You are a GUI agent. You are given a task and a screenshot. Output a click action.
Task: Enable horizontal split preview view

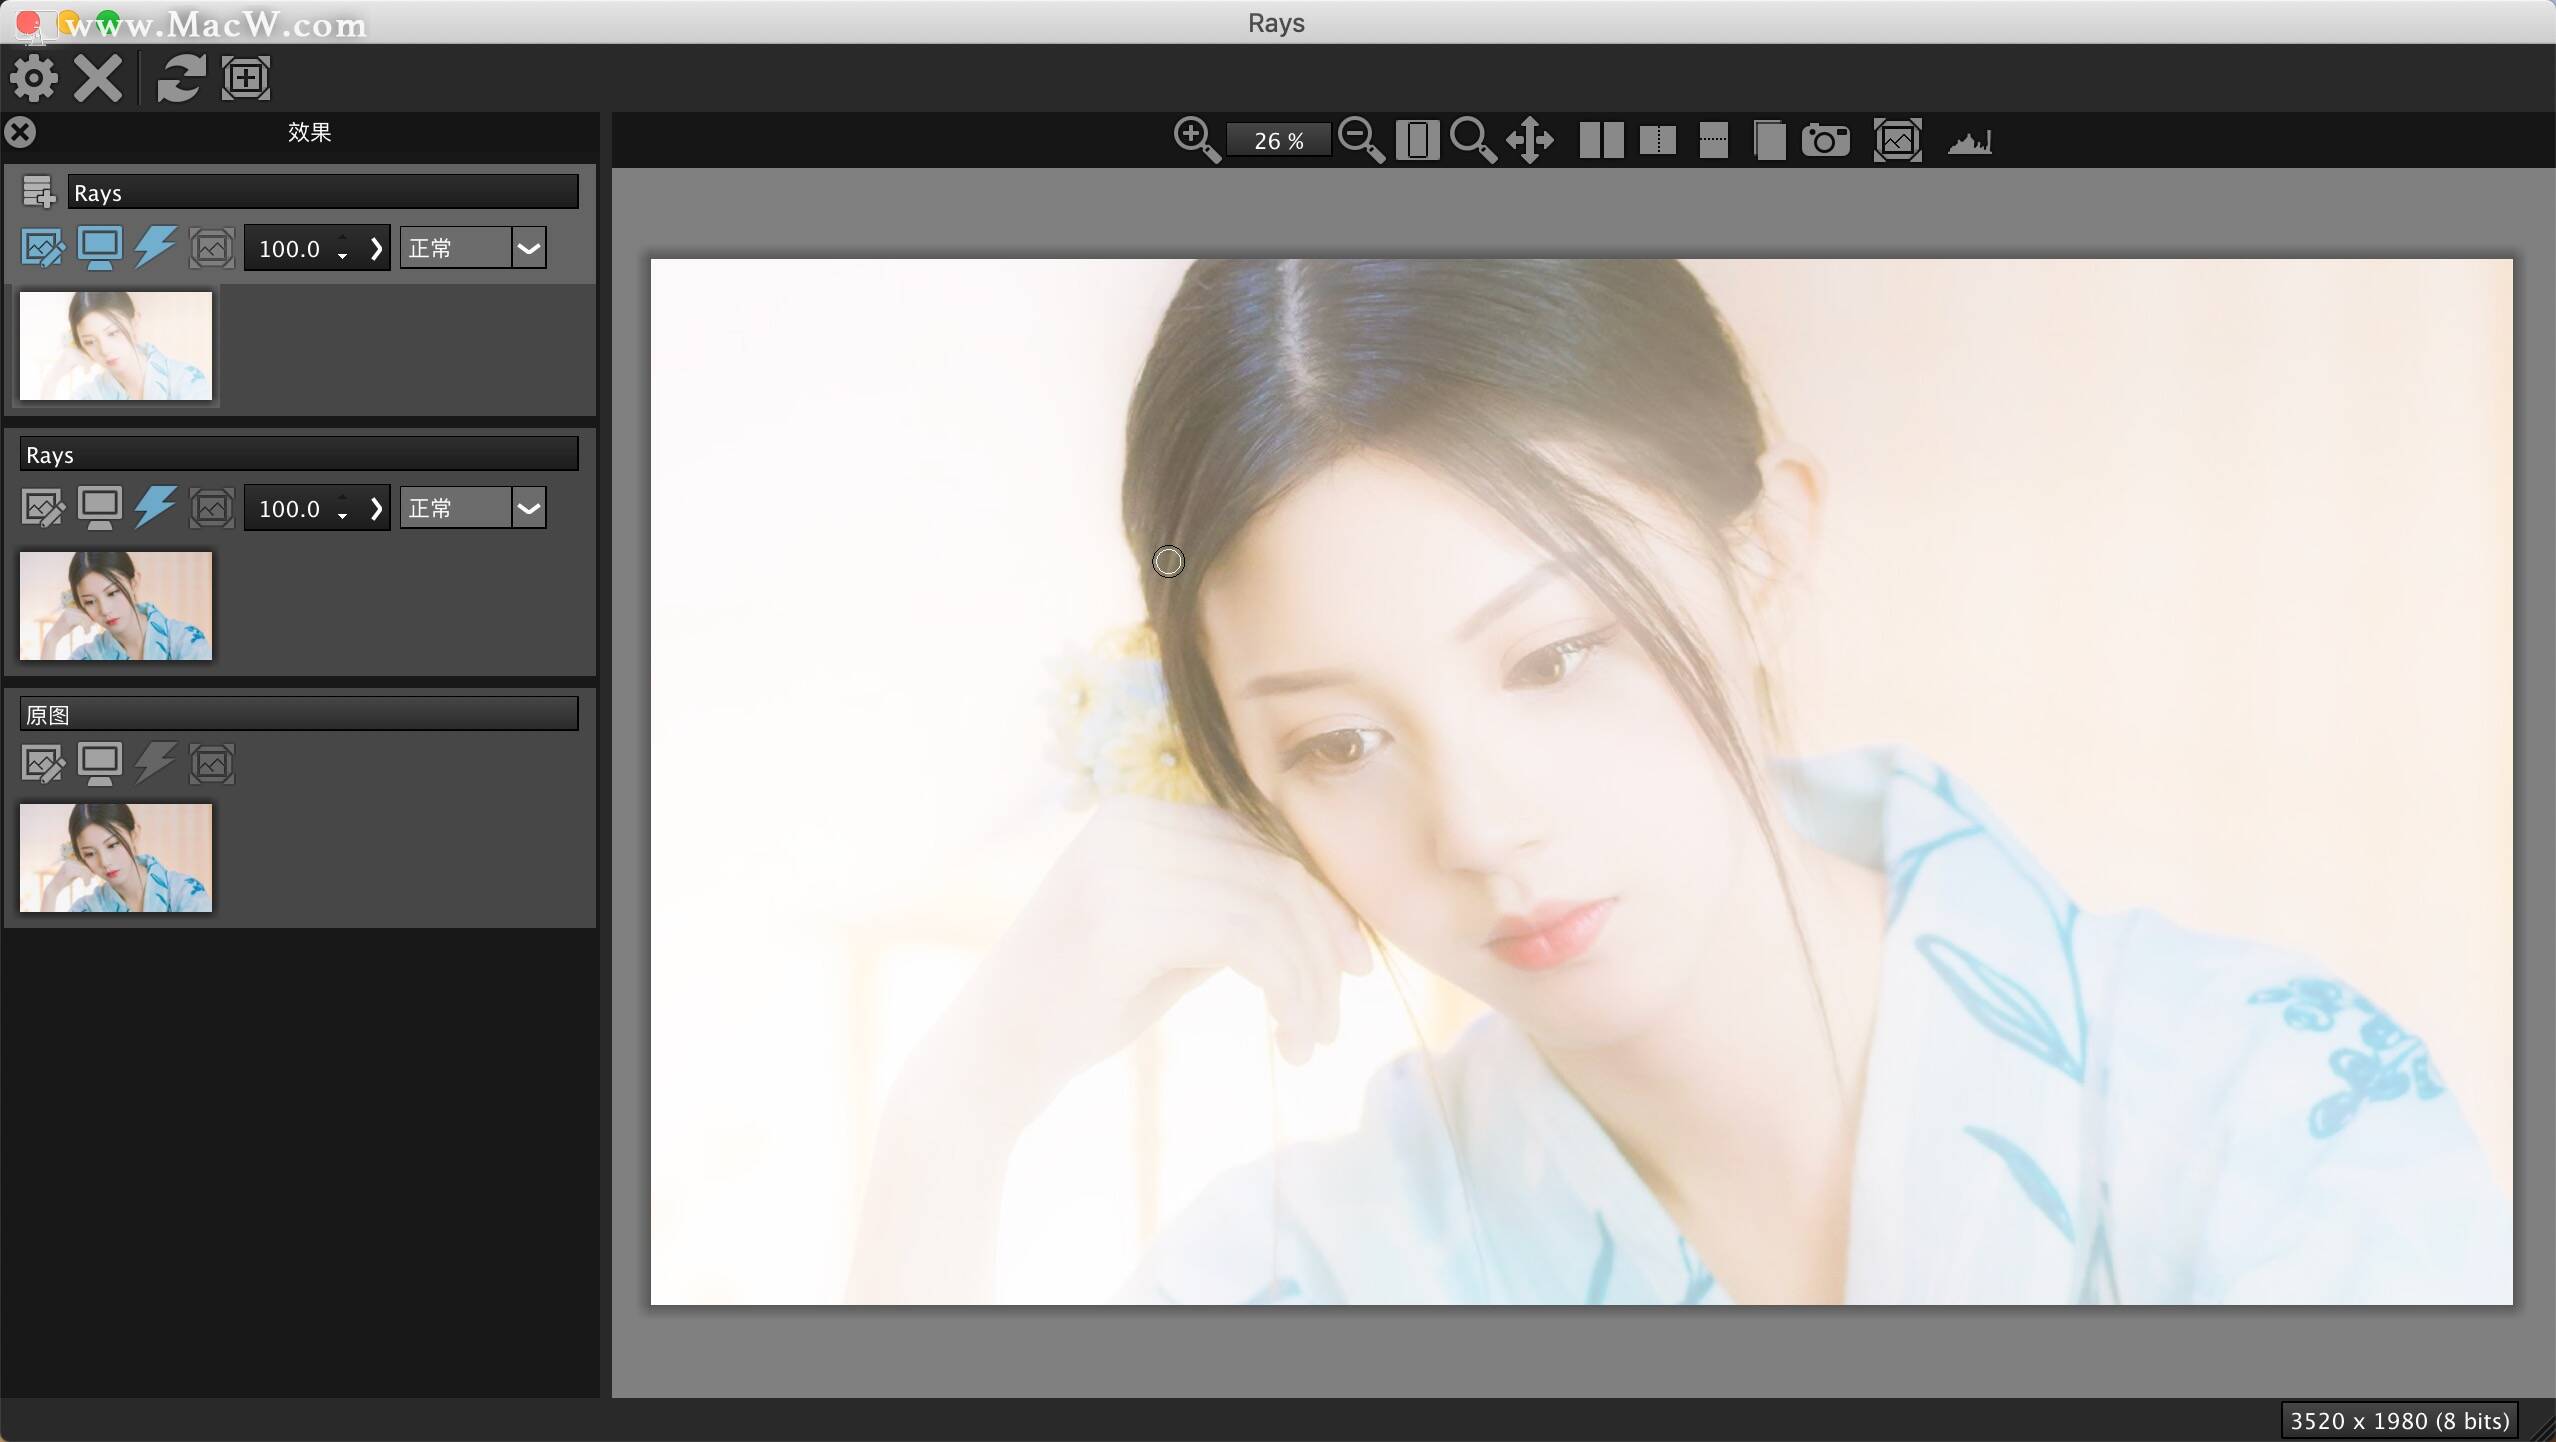(x=1713, y=140)
